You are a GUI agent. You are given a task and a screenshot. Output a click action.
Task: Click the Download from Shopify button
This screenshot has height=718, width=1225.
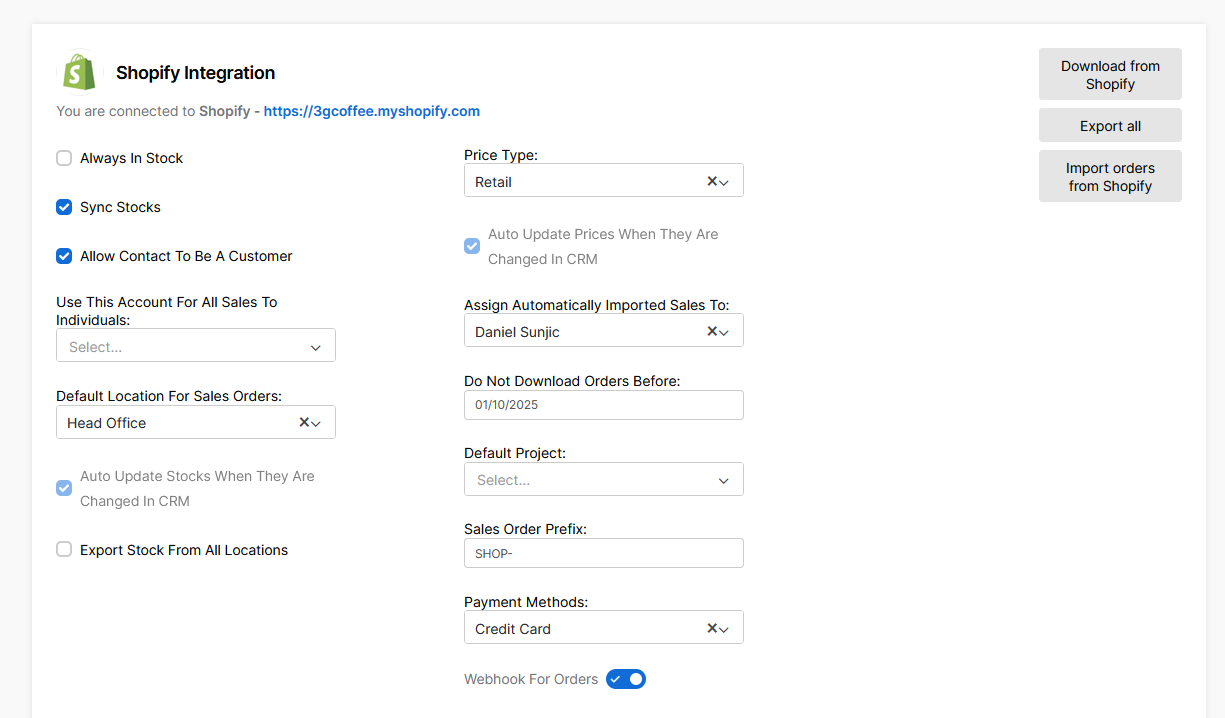(1110, 75)
